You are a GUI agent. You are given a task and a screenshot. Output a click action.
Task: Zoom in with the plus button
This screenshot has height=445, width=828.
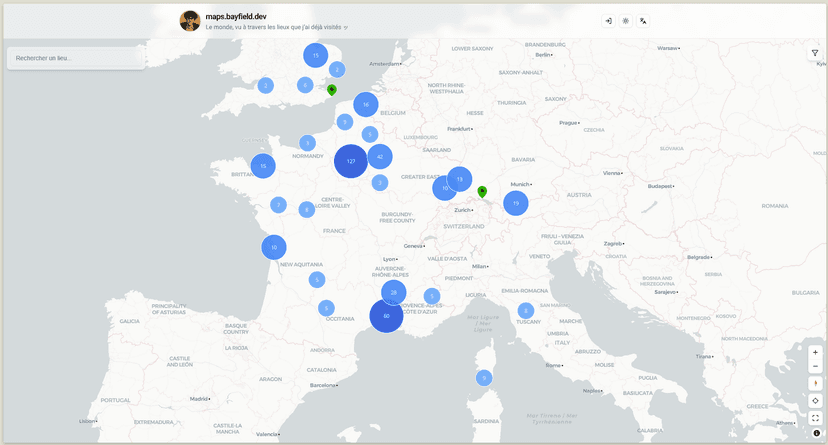(x=815, y=352)
